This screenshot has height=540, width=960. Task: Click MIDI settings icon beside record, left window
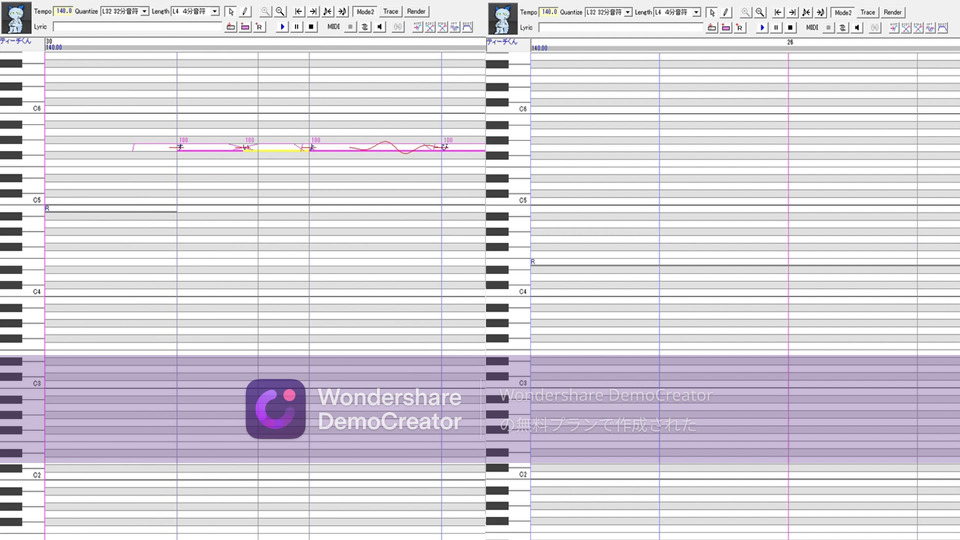point(365,27)
